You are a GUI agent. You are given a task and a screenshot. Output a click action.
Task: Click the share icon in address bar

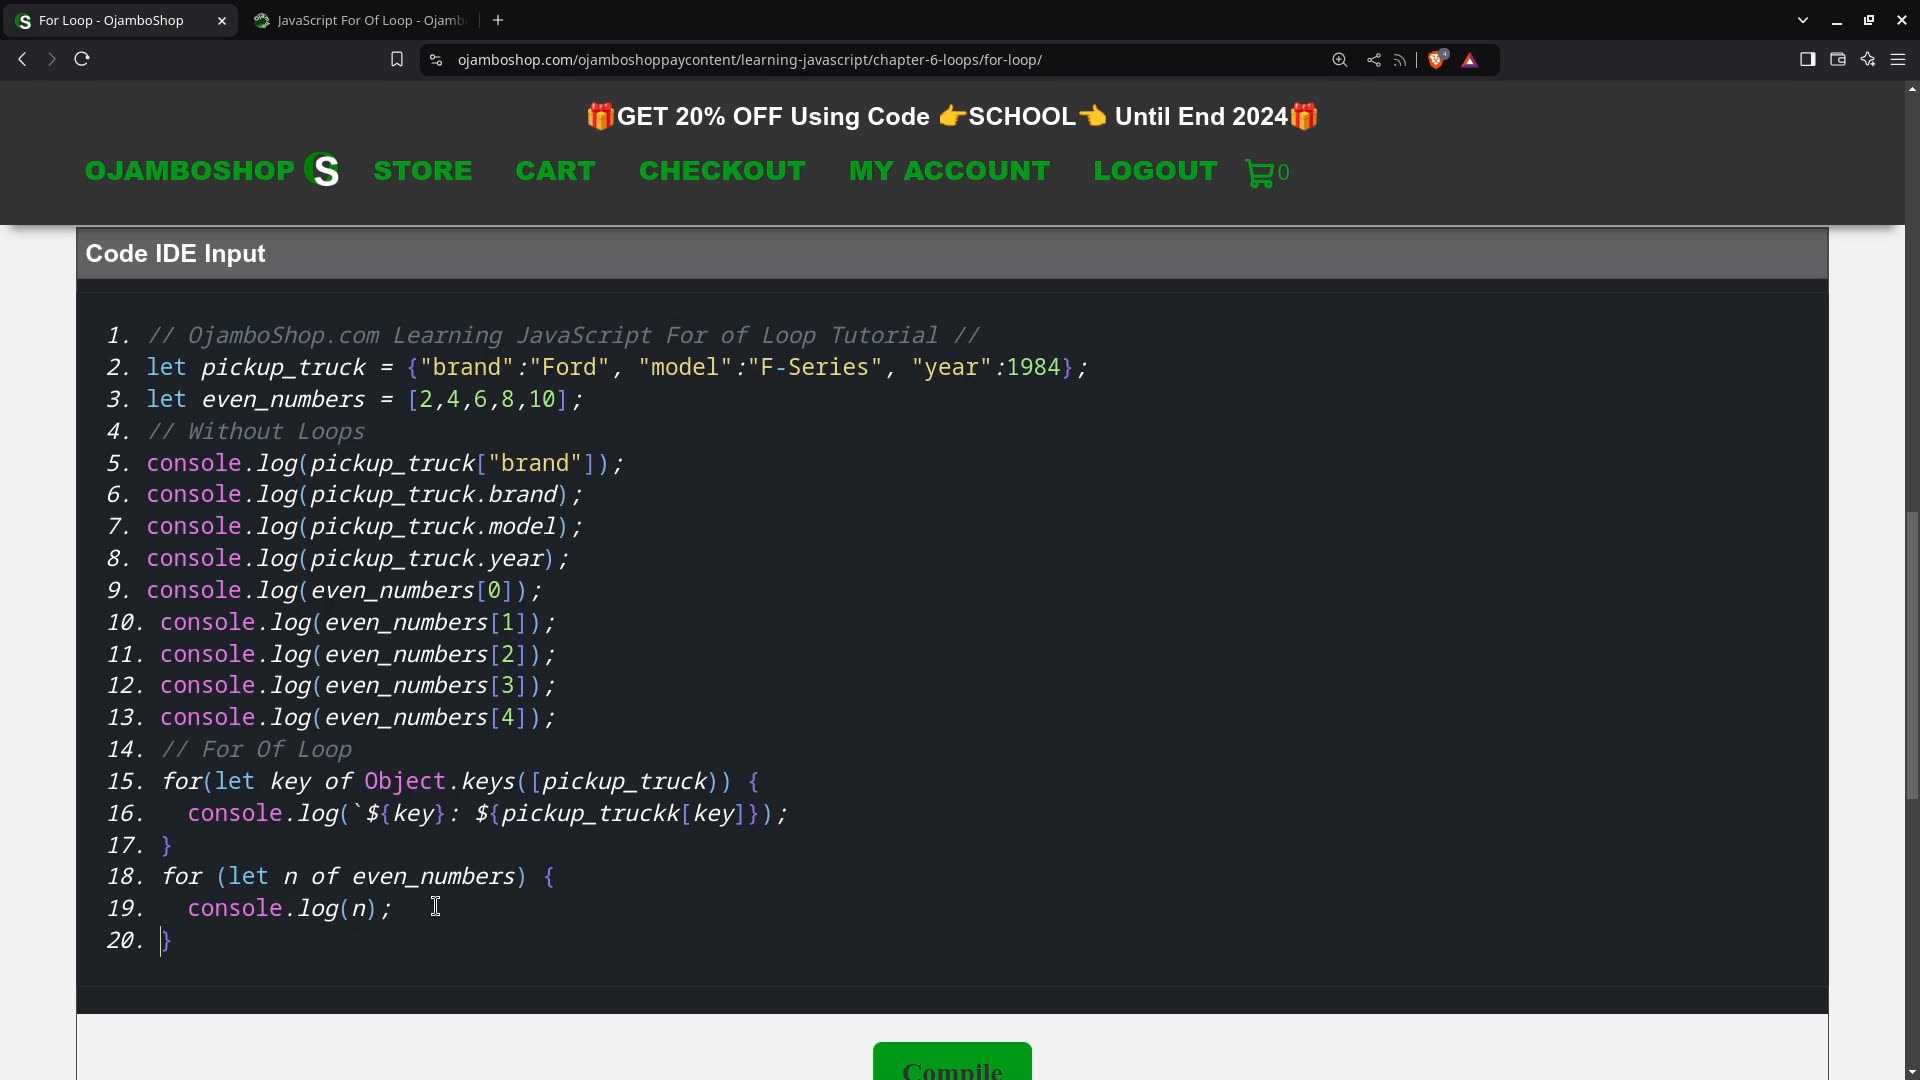coord(1374,60)
